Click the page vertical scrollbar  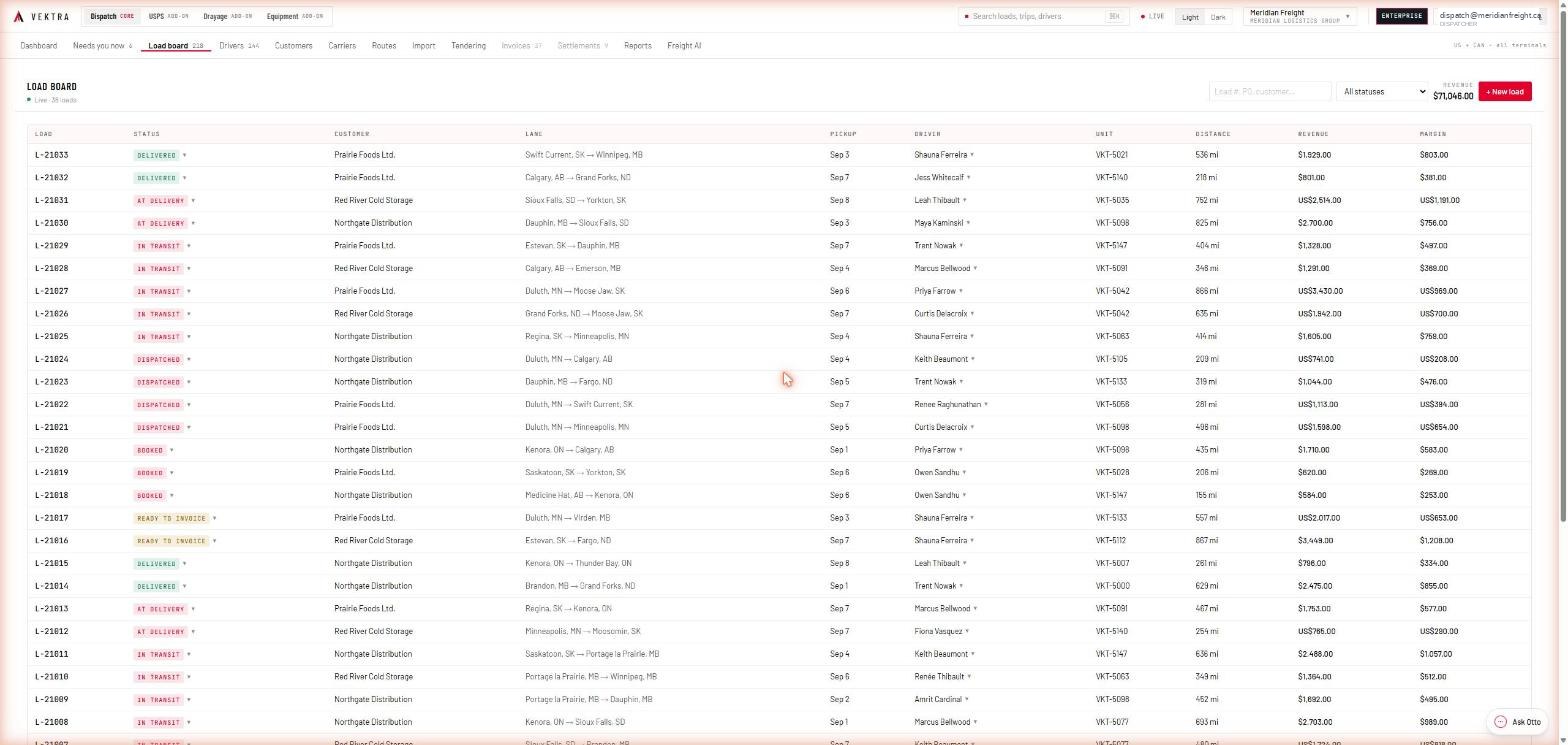click(1563, 260)
